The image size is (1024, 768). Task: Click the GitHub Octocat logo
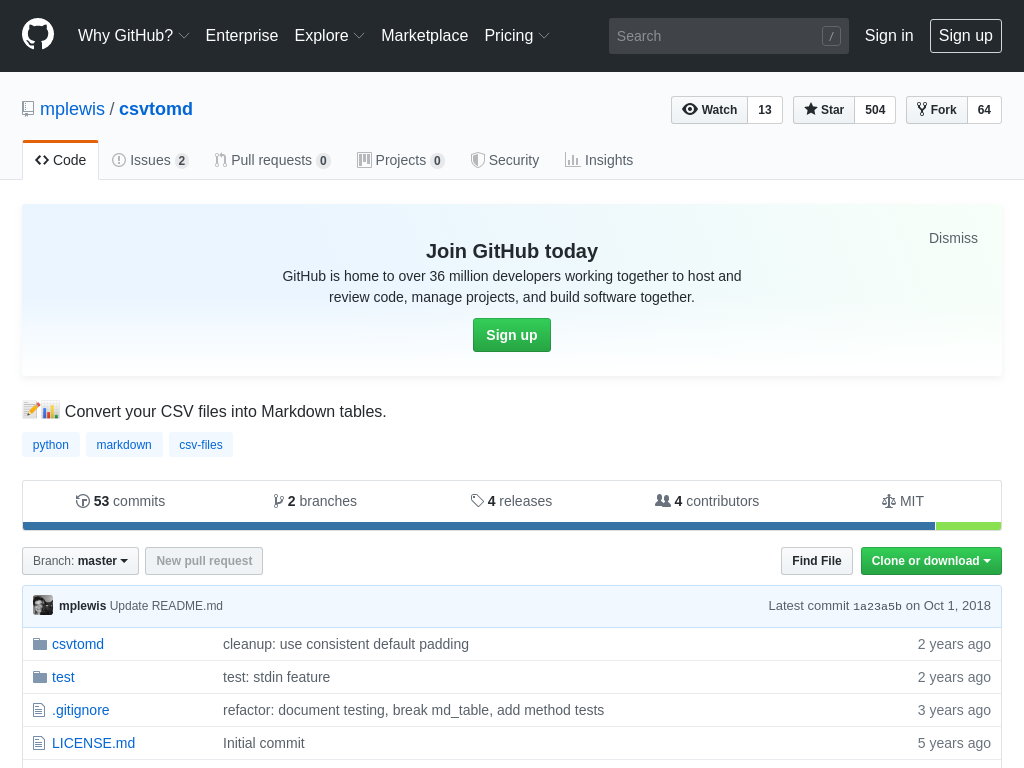(38, 35)
